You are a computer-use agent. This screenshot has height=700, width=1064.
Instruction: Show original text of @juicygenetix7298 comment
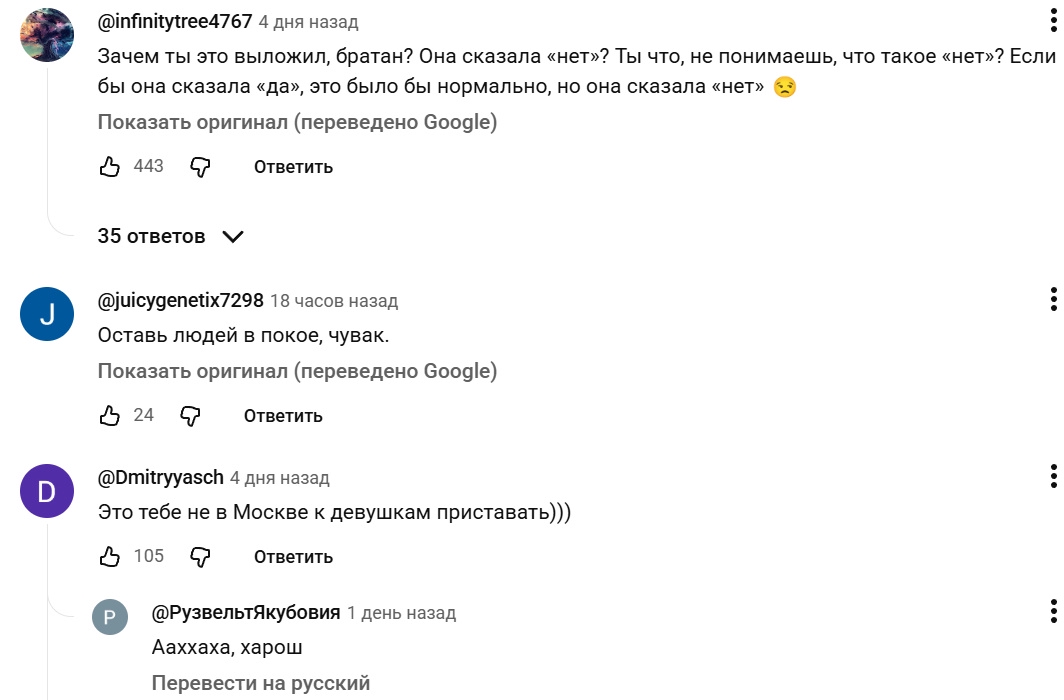[297, 371]
